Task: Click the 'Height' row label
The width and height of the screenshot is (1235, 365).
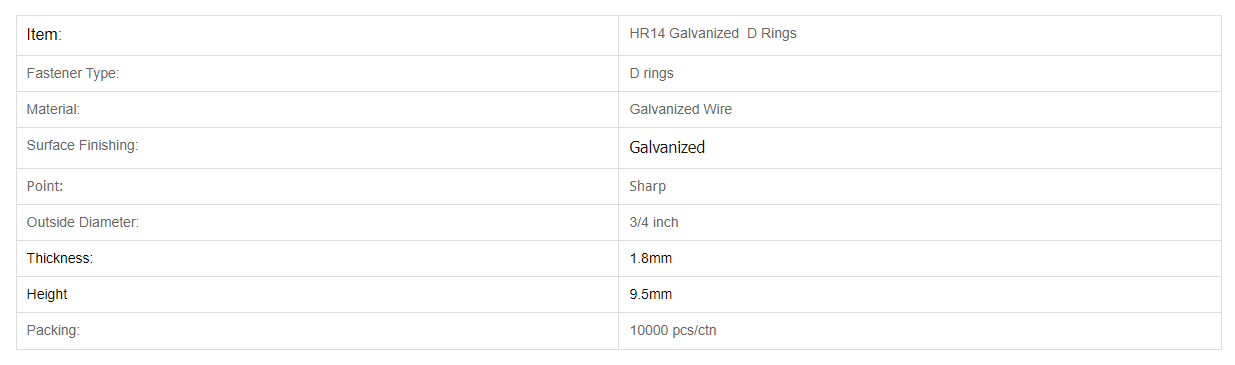Action: [x=47, y=294]
